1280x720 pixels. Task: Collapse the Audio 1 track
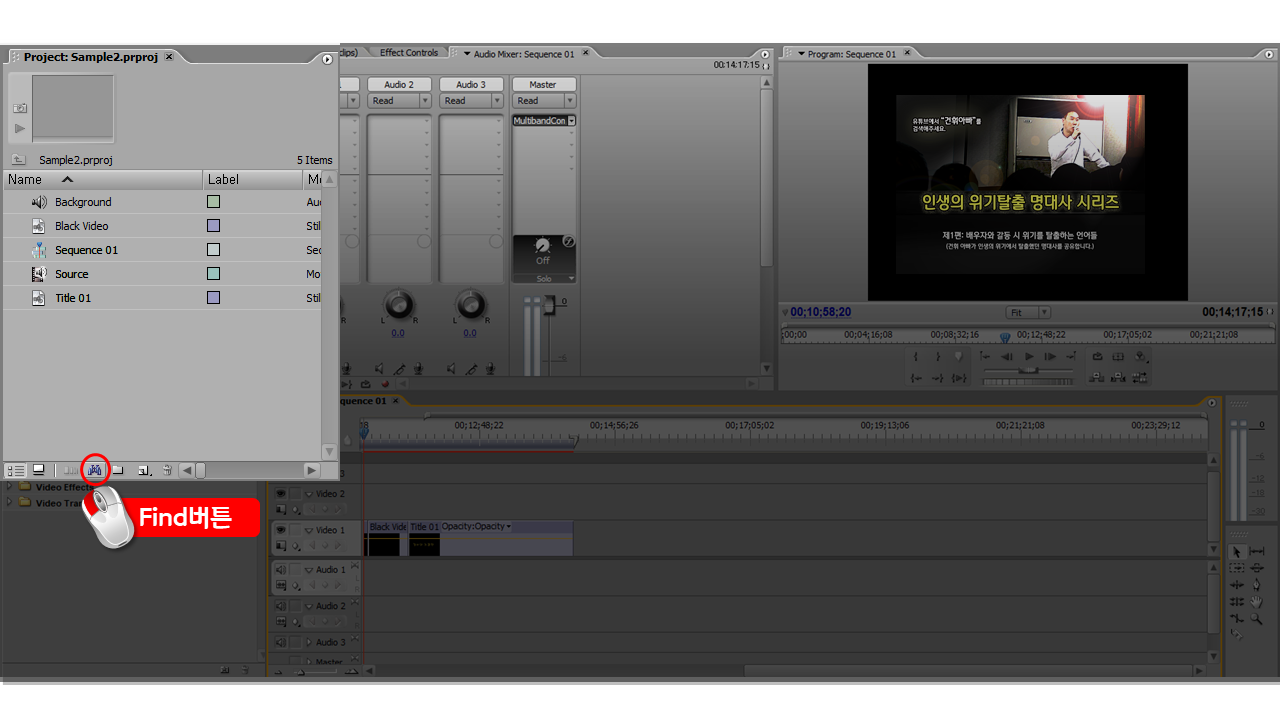pyautogui.click(x=308, y=570)
